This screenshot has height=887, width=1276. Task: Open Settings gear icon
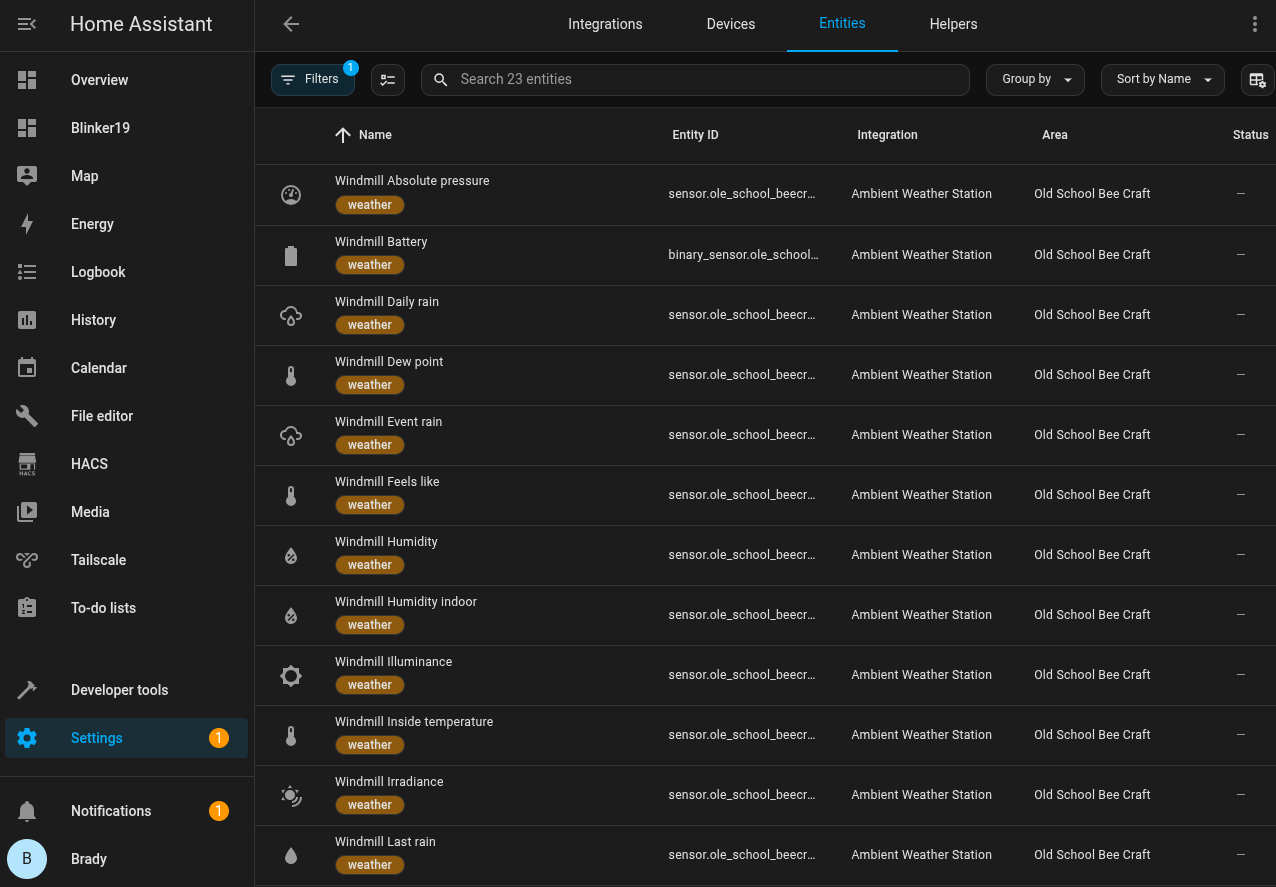point(27,738)
